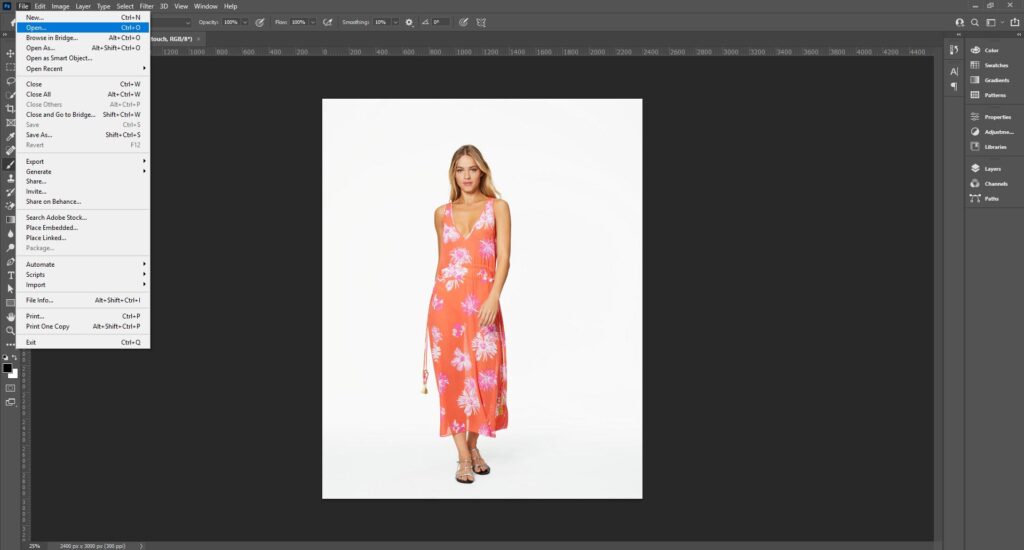The width and height of the screenshot is (1024, 550).
Task: Select the Zoom tool in toolbar
Action: [x=10, y=331]
